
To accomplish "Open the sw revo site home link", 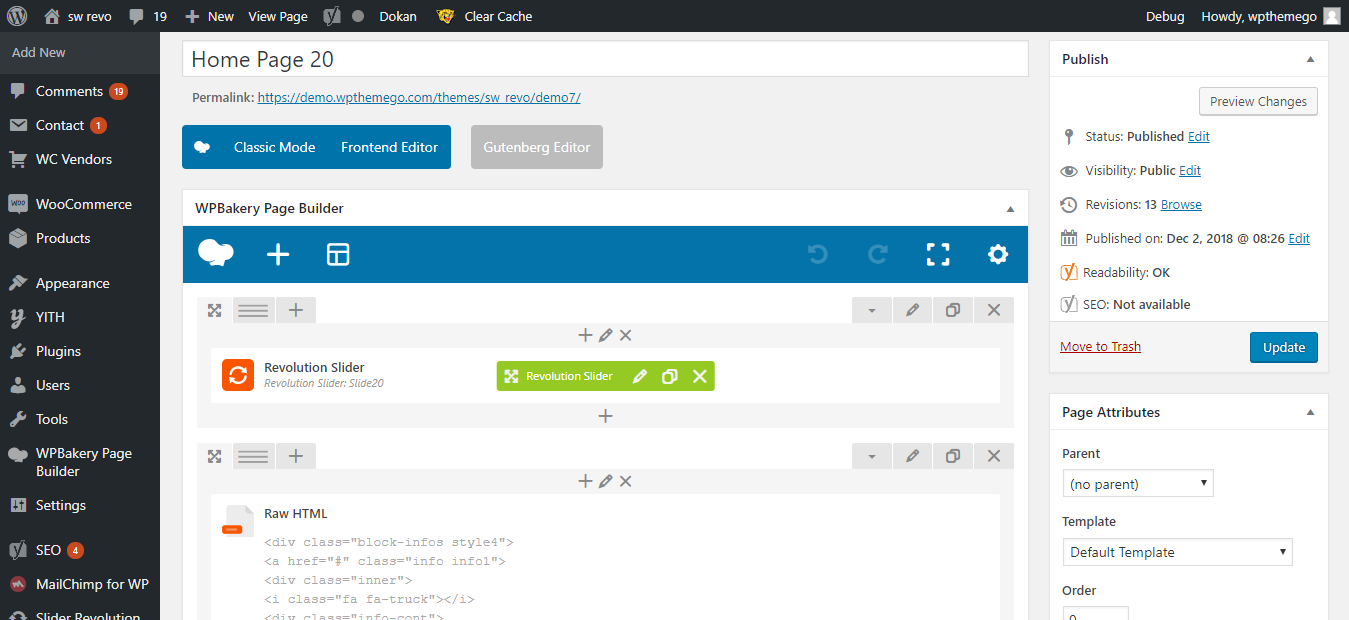I will click(79, 16).
